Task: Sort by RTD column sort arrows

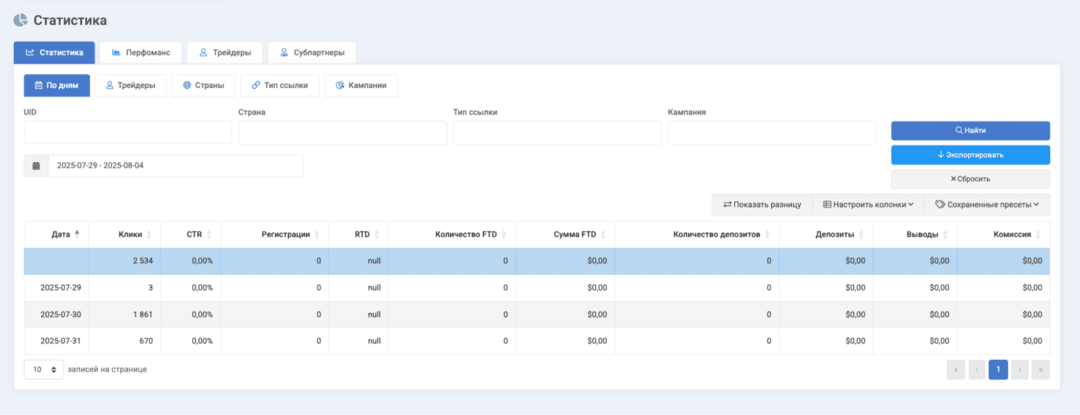Action: [x=377, y=235]
